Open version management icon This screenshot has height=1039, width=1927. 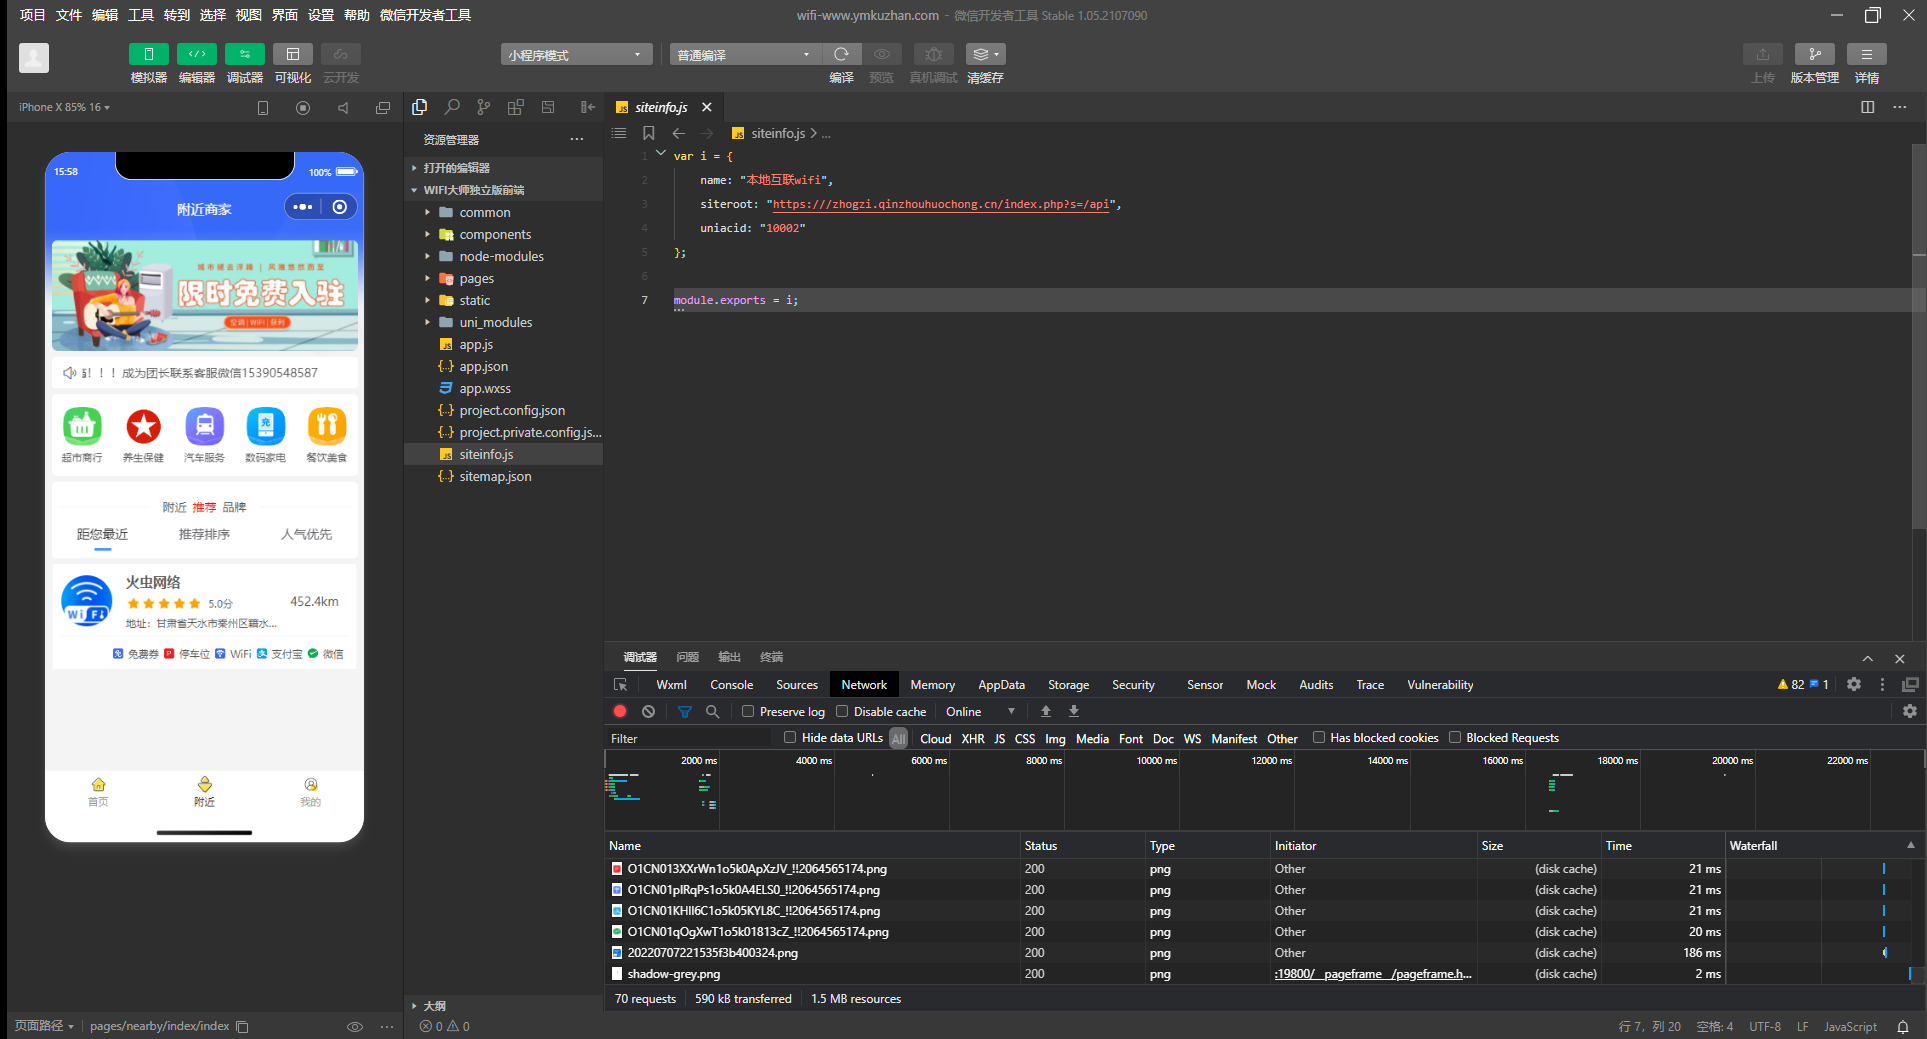[1814, 54]
